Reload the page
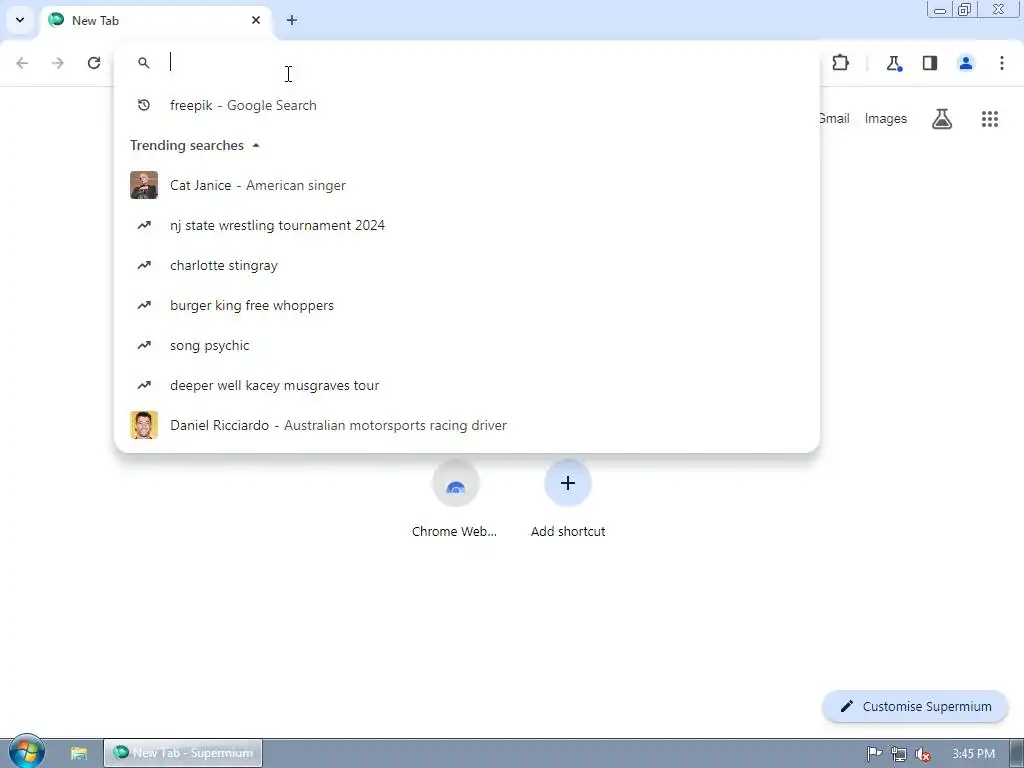 (94, 63)
